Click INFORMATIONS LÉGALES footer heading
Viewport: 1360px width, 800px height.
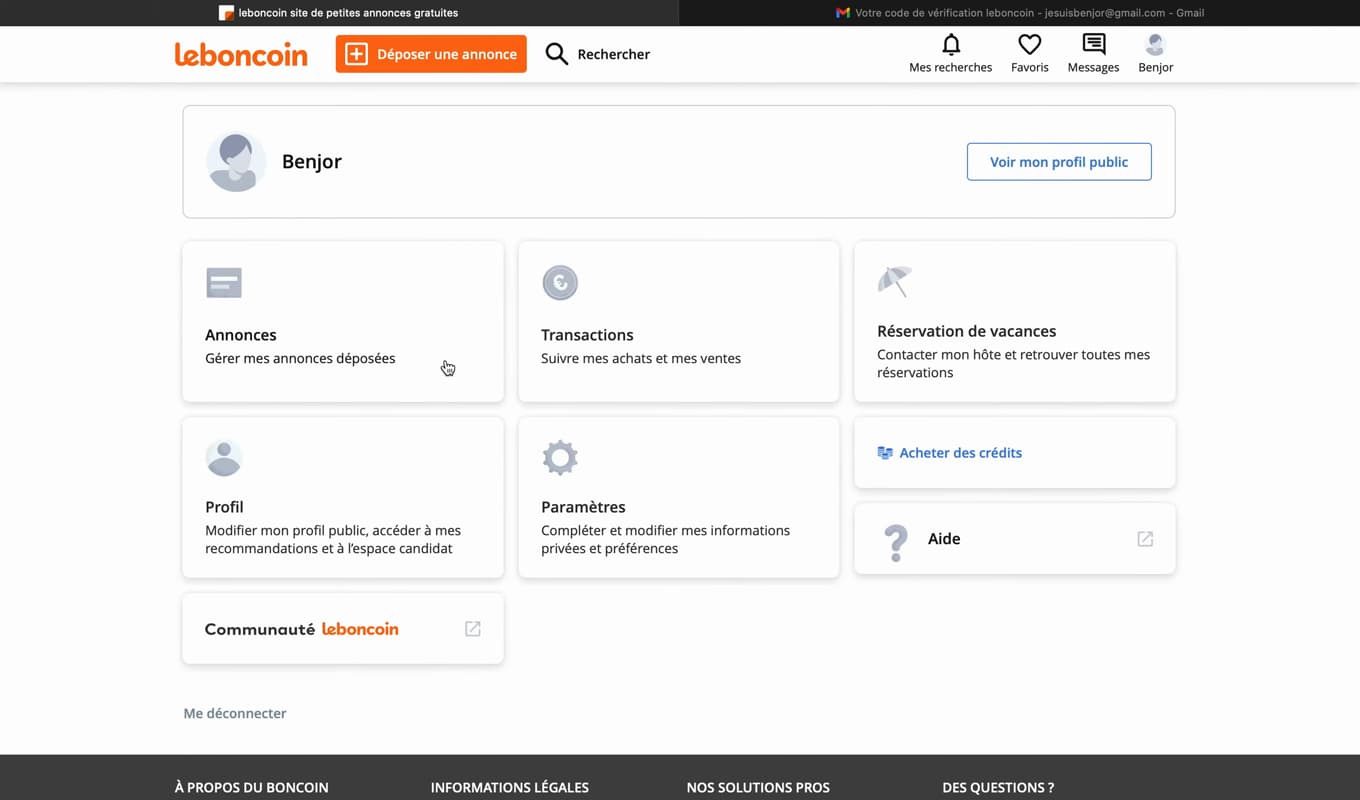coord(510,788)
